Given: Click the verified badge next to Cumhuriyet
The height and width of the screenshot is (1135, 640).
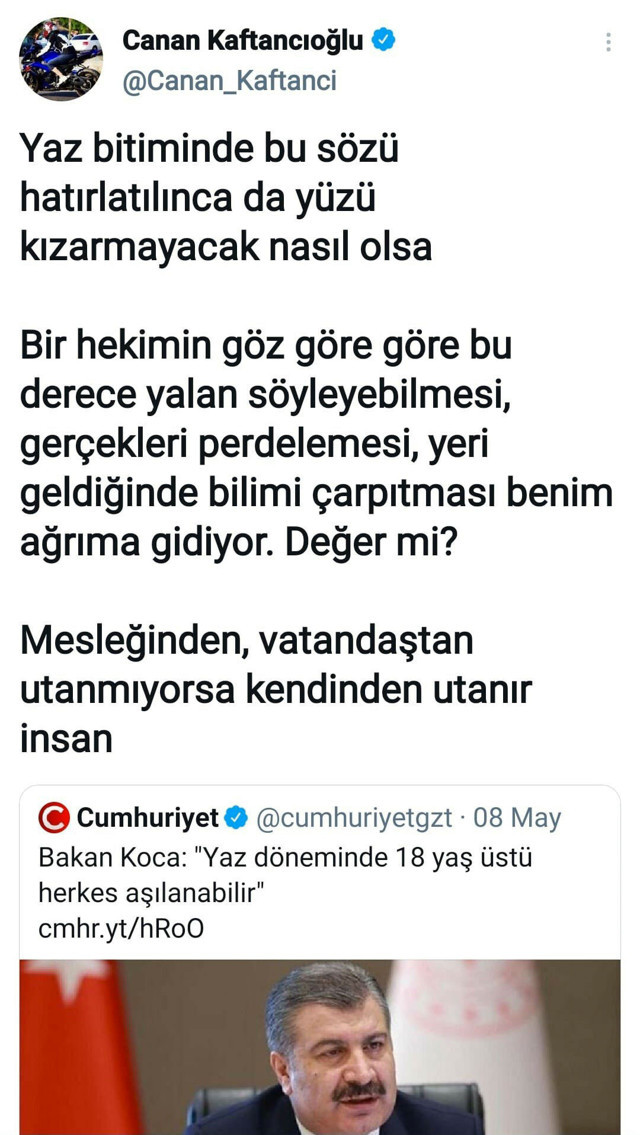Looking at the screenshot, I should tap(236, 817).
